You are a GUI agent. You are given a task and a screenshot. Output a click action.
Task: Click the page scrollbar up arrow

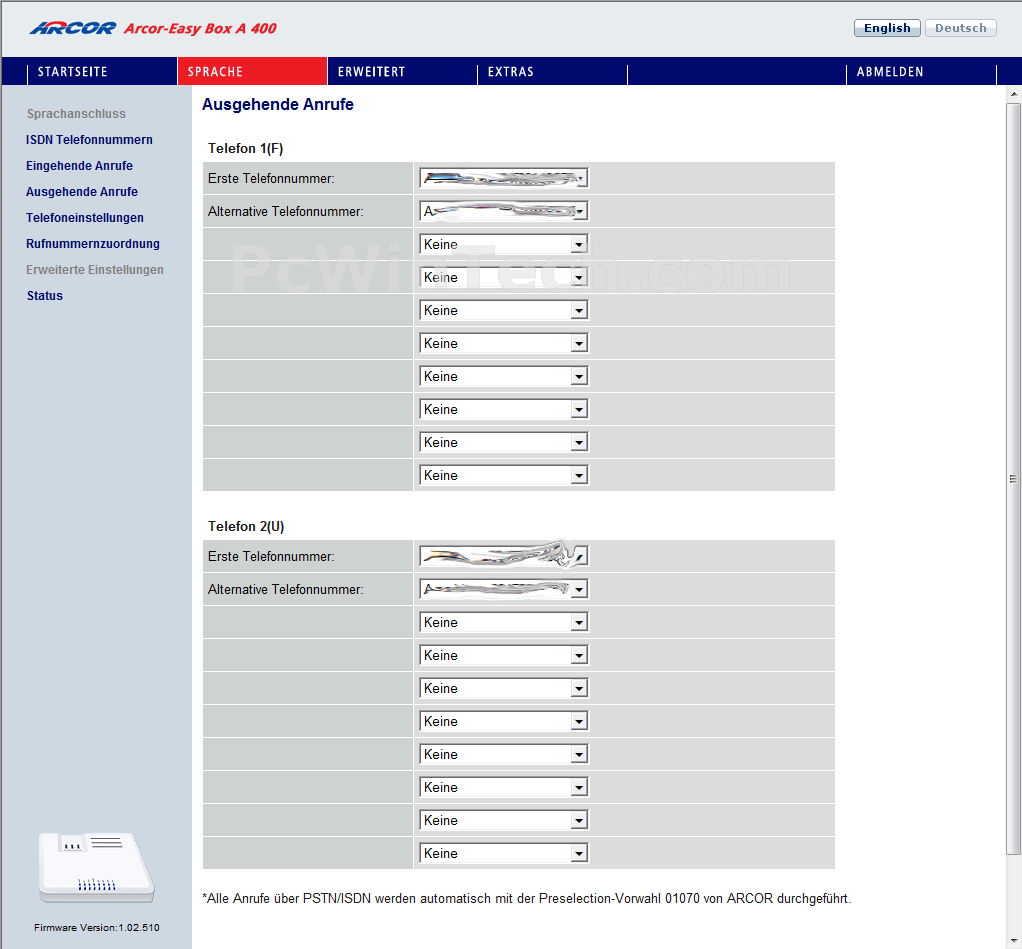point(1014,95)
